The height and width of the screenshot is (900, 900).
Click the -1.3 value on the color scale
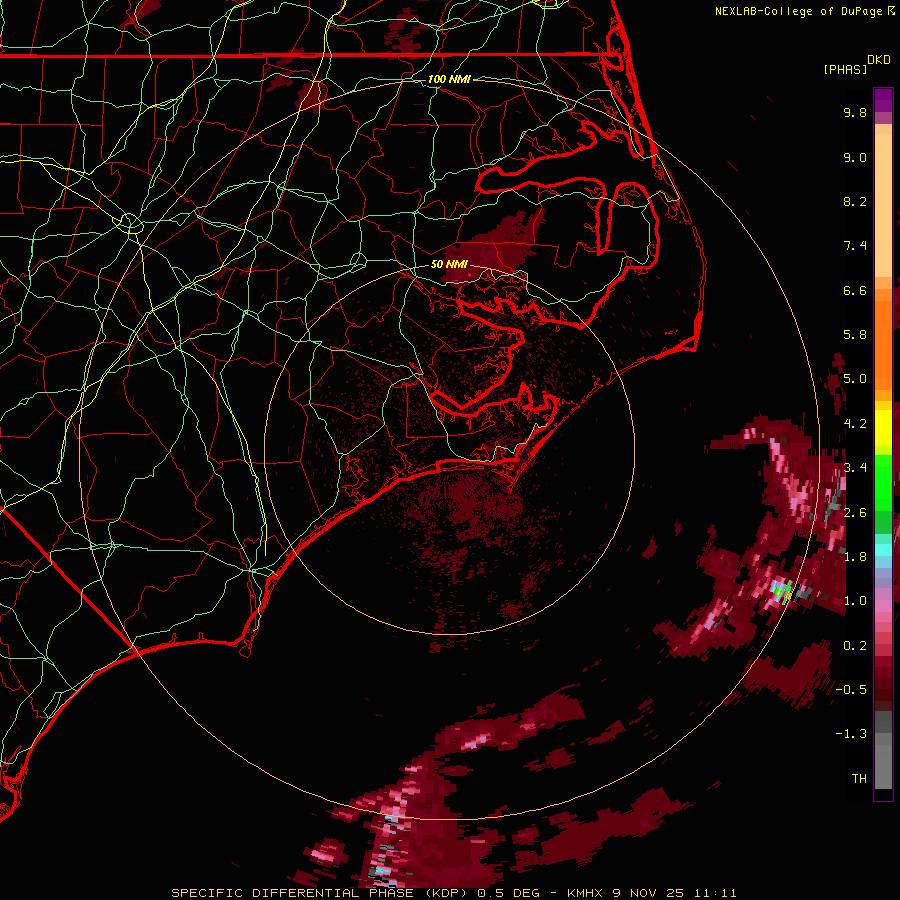click(x=851, y=734)
